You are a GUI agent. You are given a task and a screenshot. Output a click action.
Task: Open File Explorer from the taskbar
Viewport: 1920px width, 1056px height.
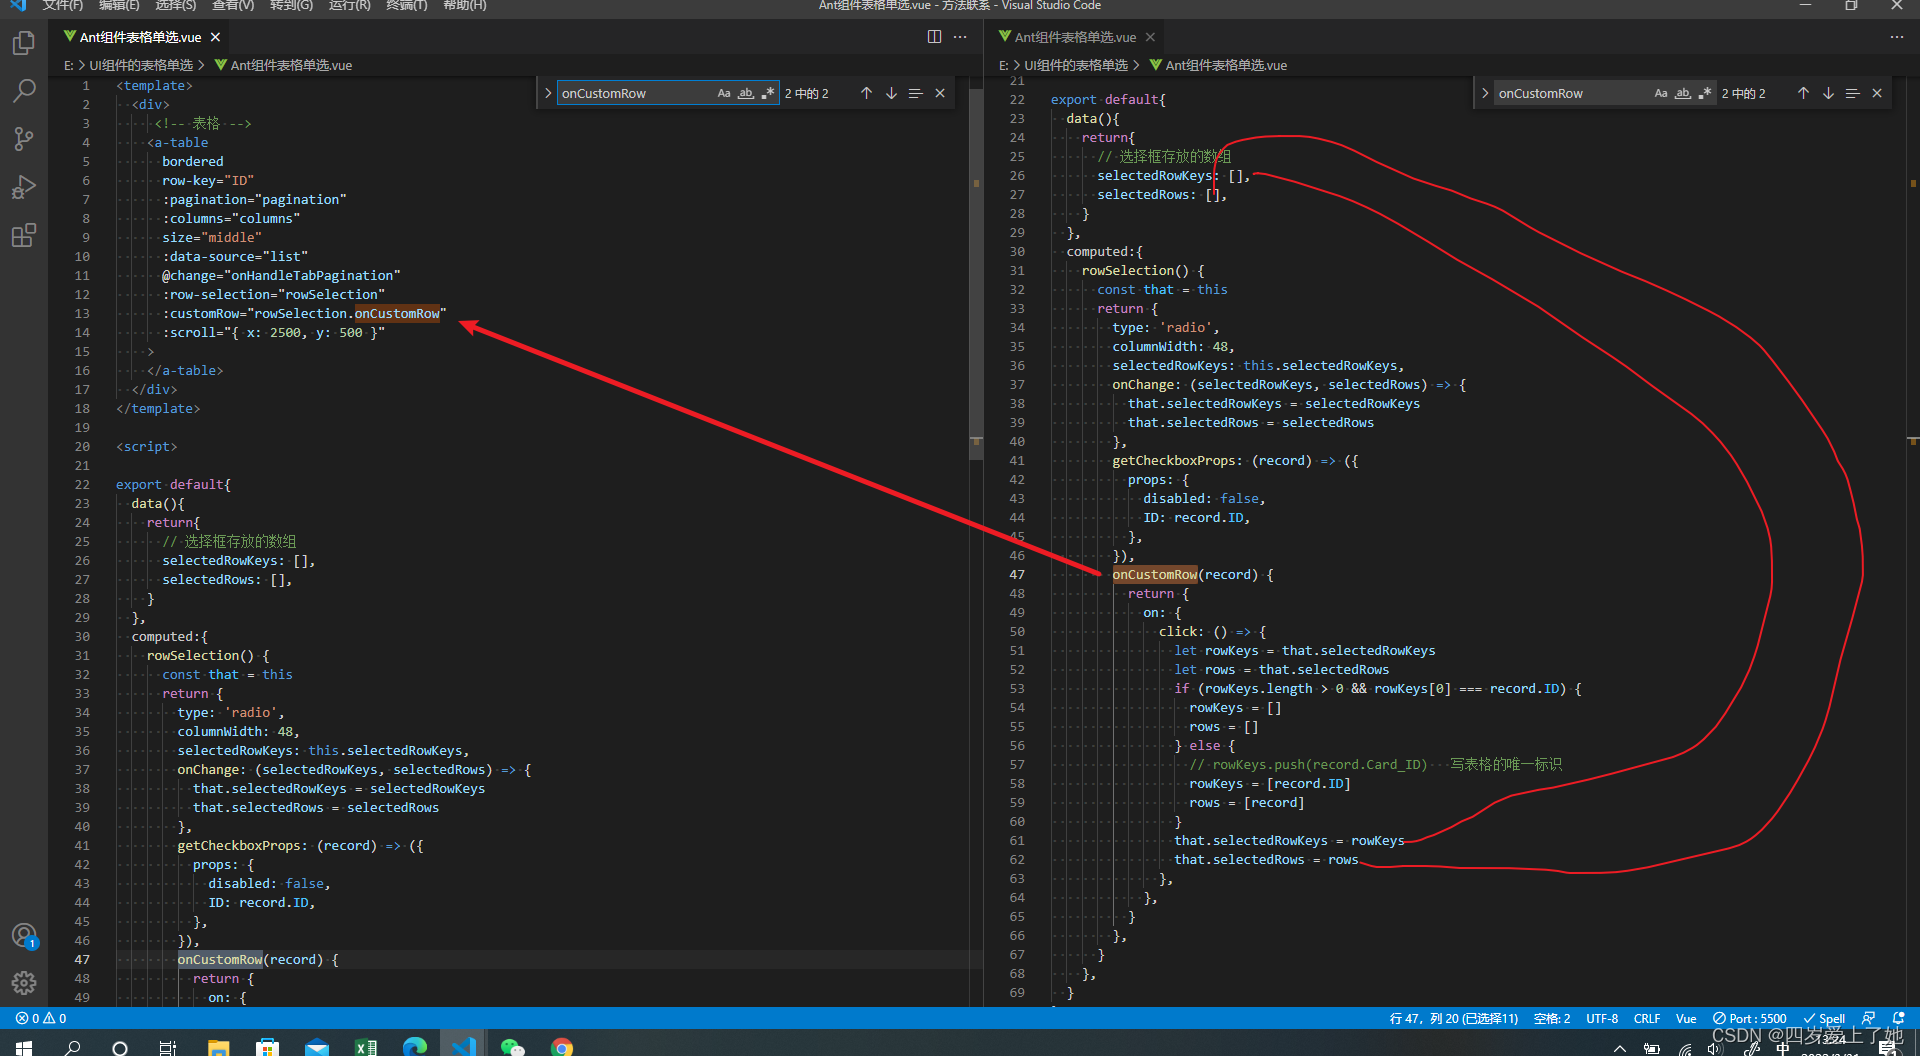[x=218, y=1047]
